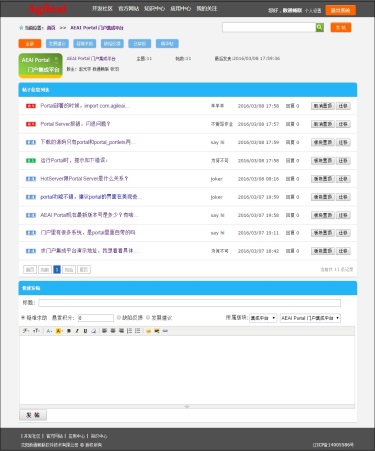Click the first-page pagination button

coord(30,269)
